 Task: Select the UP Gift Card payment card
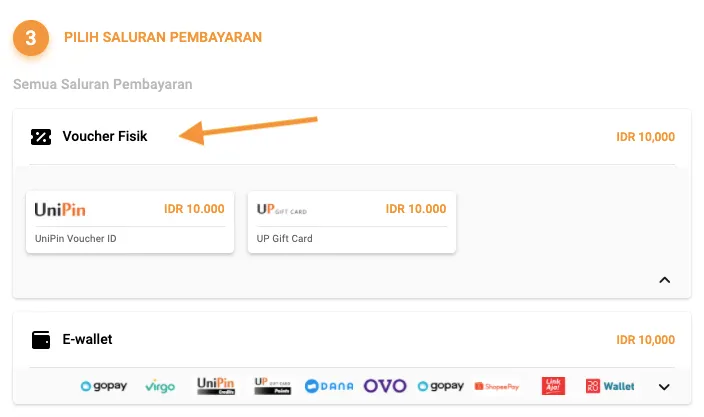(x=351, y=222)
